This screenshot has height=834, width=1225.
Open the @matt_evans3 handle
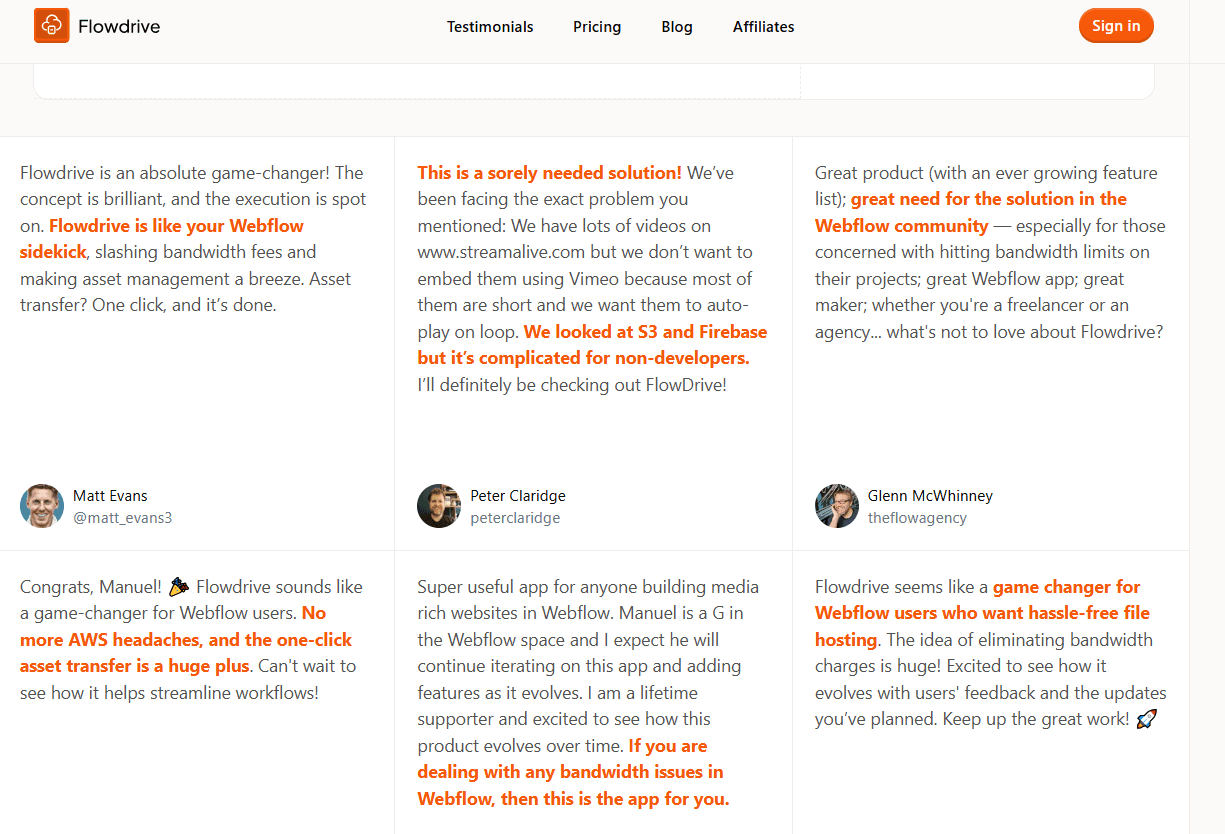point(123,518)
